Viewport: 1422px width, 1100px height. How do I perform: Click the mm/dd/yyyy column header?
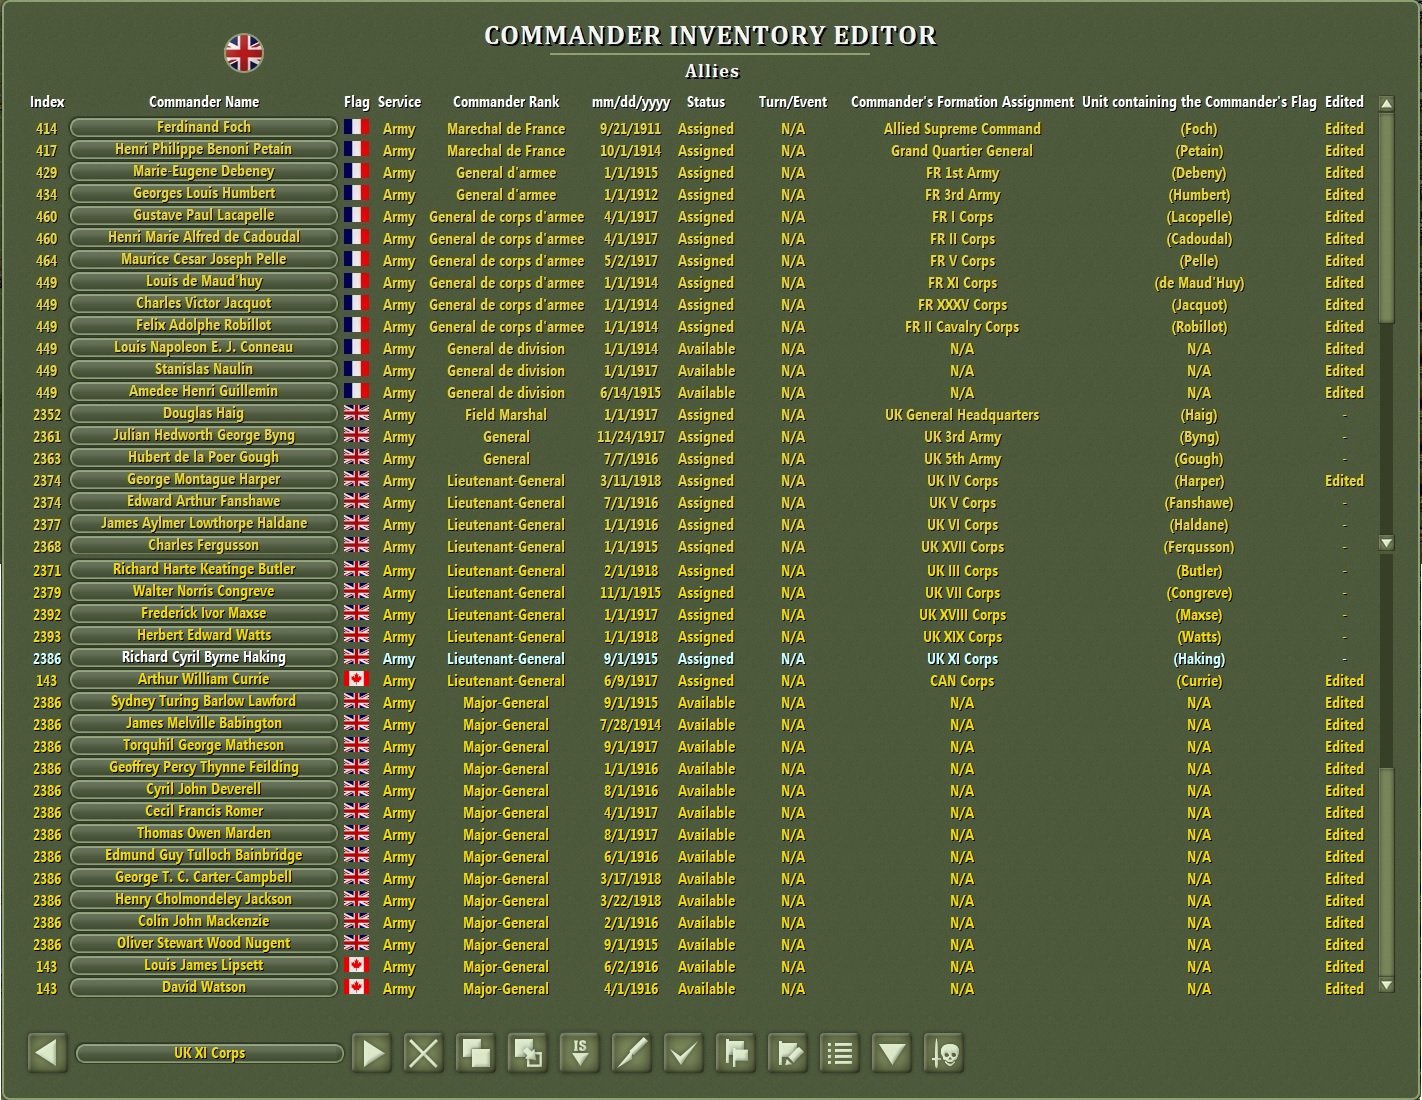click(631, 102)
